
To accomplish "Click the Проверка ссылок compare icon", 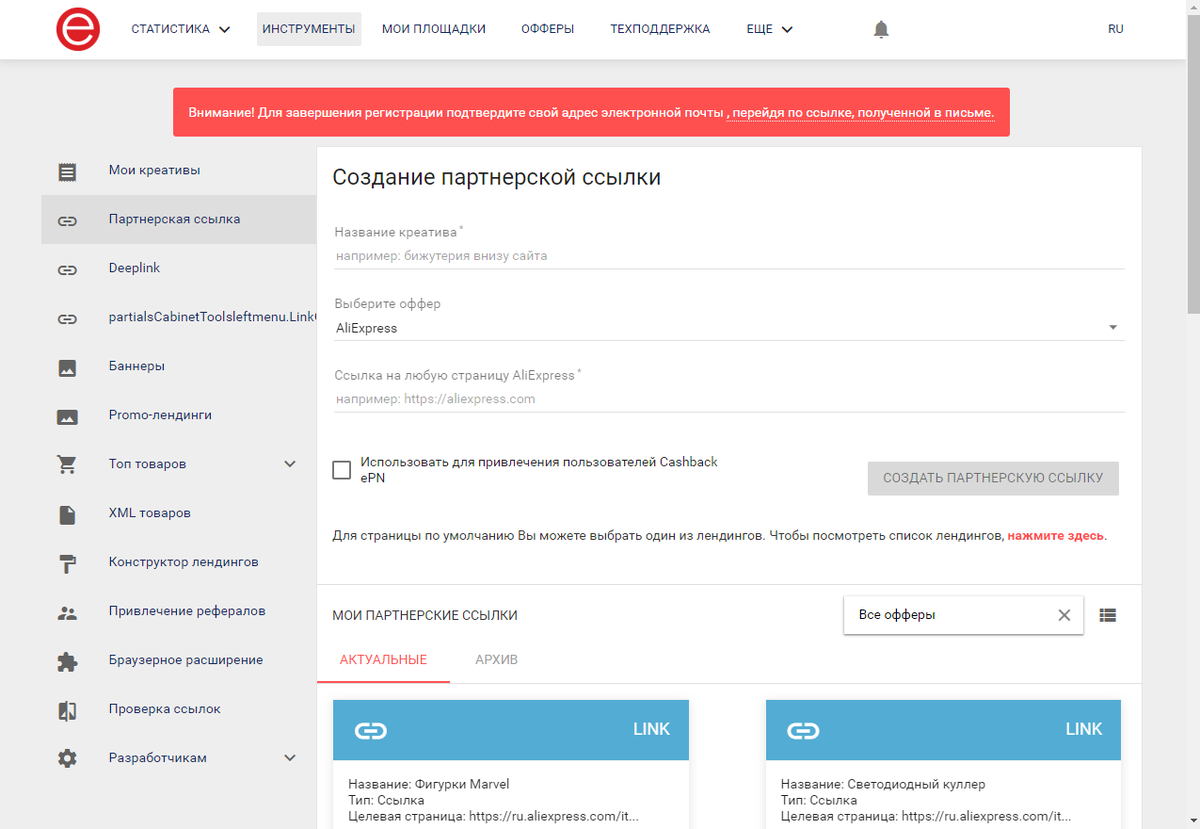I will point(67,710).
